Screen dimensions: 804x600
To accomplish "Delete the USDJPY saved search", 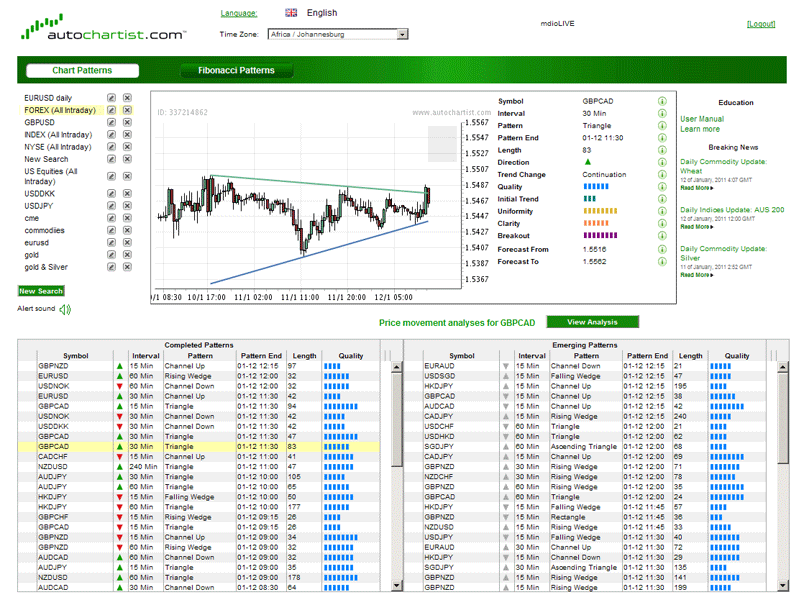I will (x=127, y=206).
